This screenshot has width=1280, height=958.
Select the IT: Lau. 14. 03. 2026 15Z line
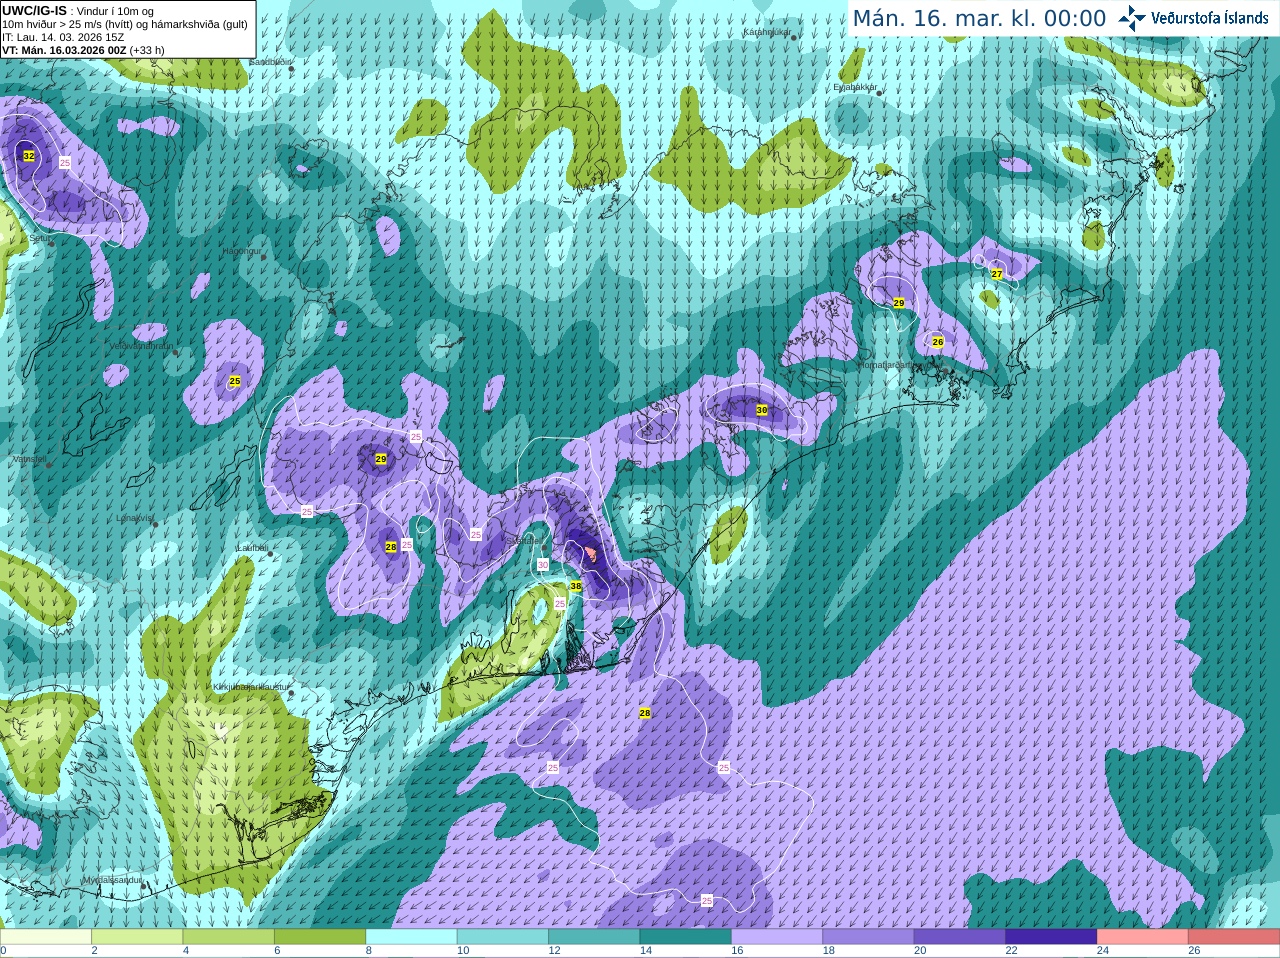(x=63, y=37)
